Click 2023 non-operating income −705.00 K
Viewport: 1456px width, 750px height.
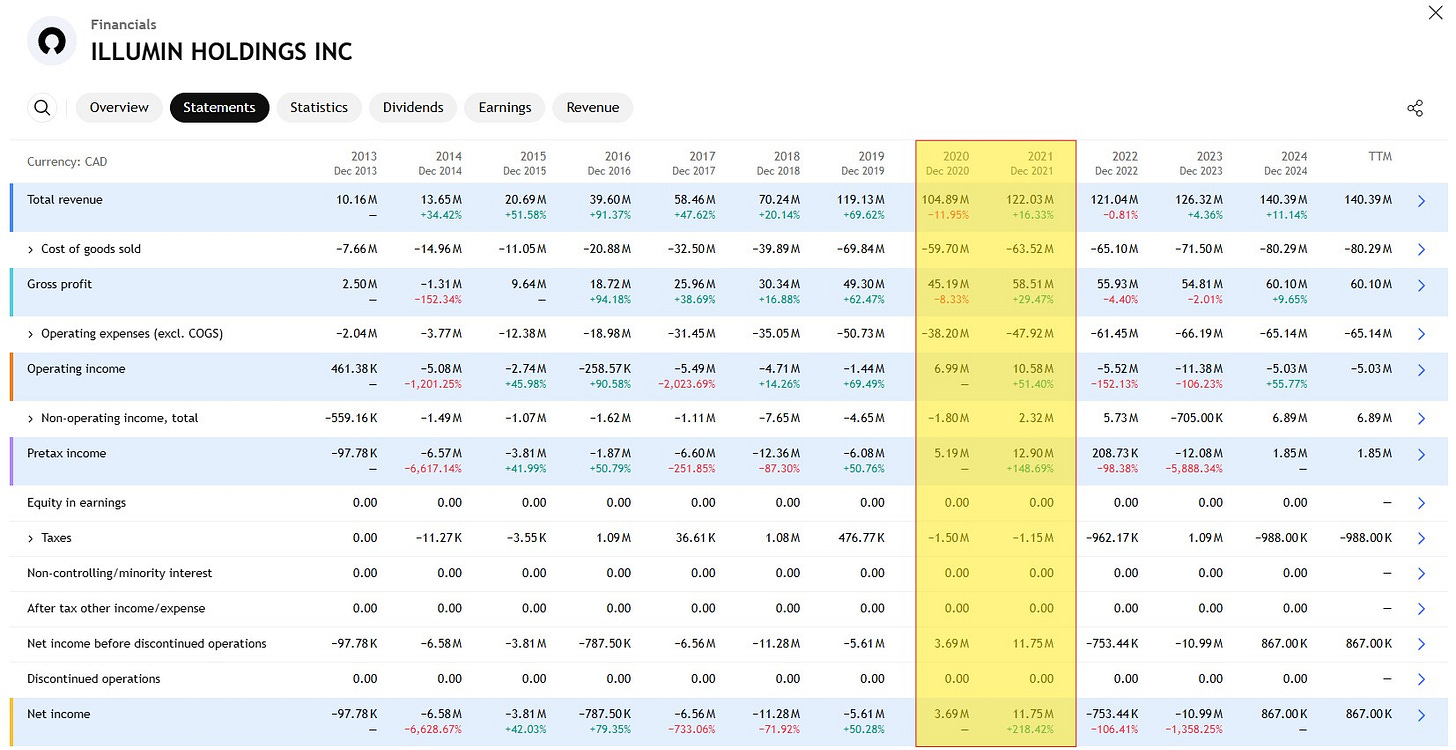coord(1195,418)
